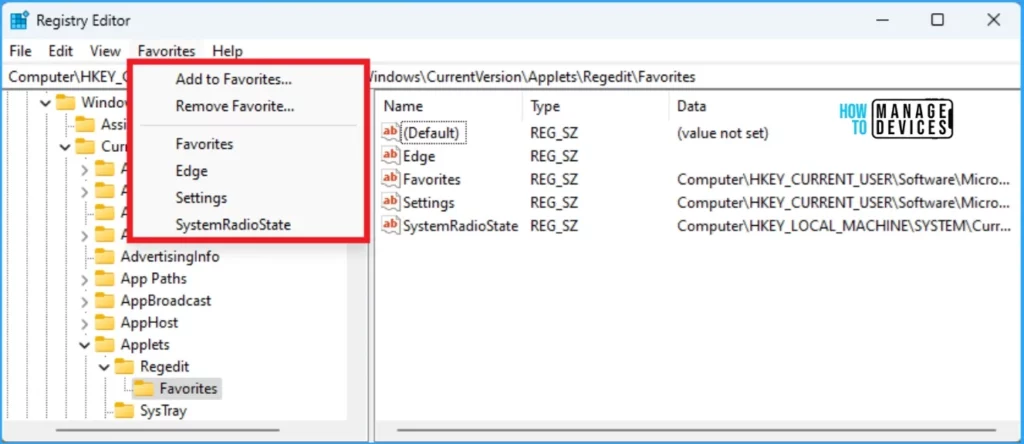Screen dimensions: 1024x444
Task: Click the Data column header
Action: pos(692,106)
